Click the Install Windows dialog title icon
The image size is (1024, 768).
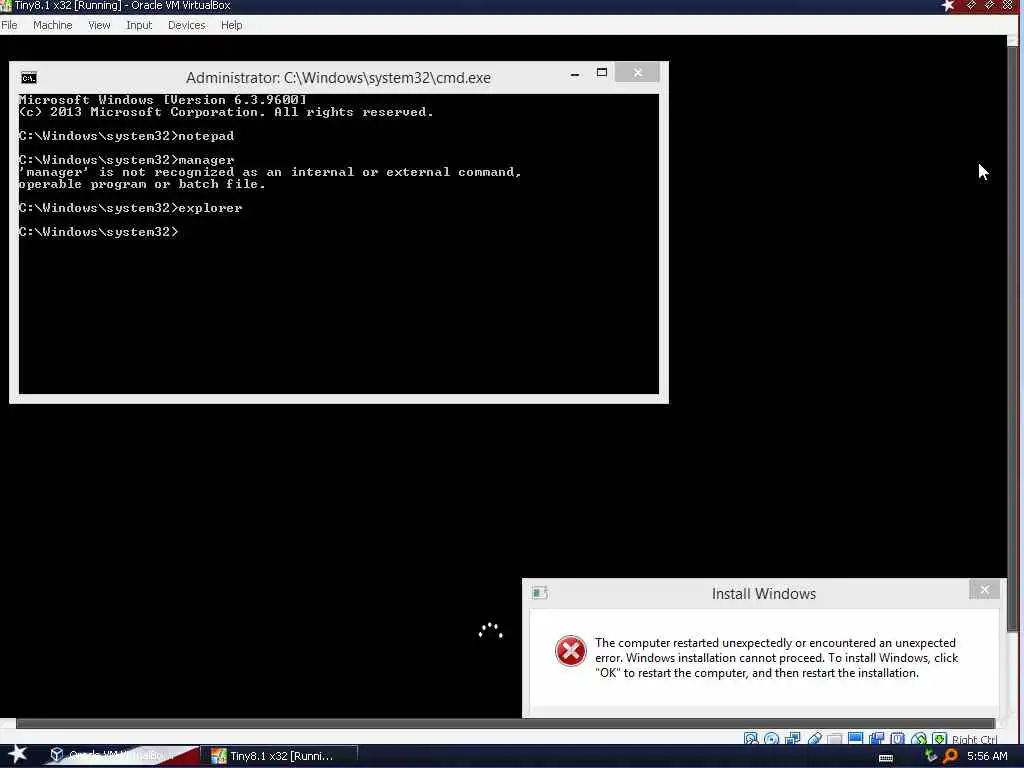click(539, 593)
